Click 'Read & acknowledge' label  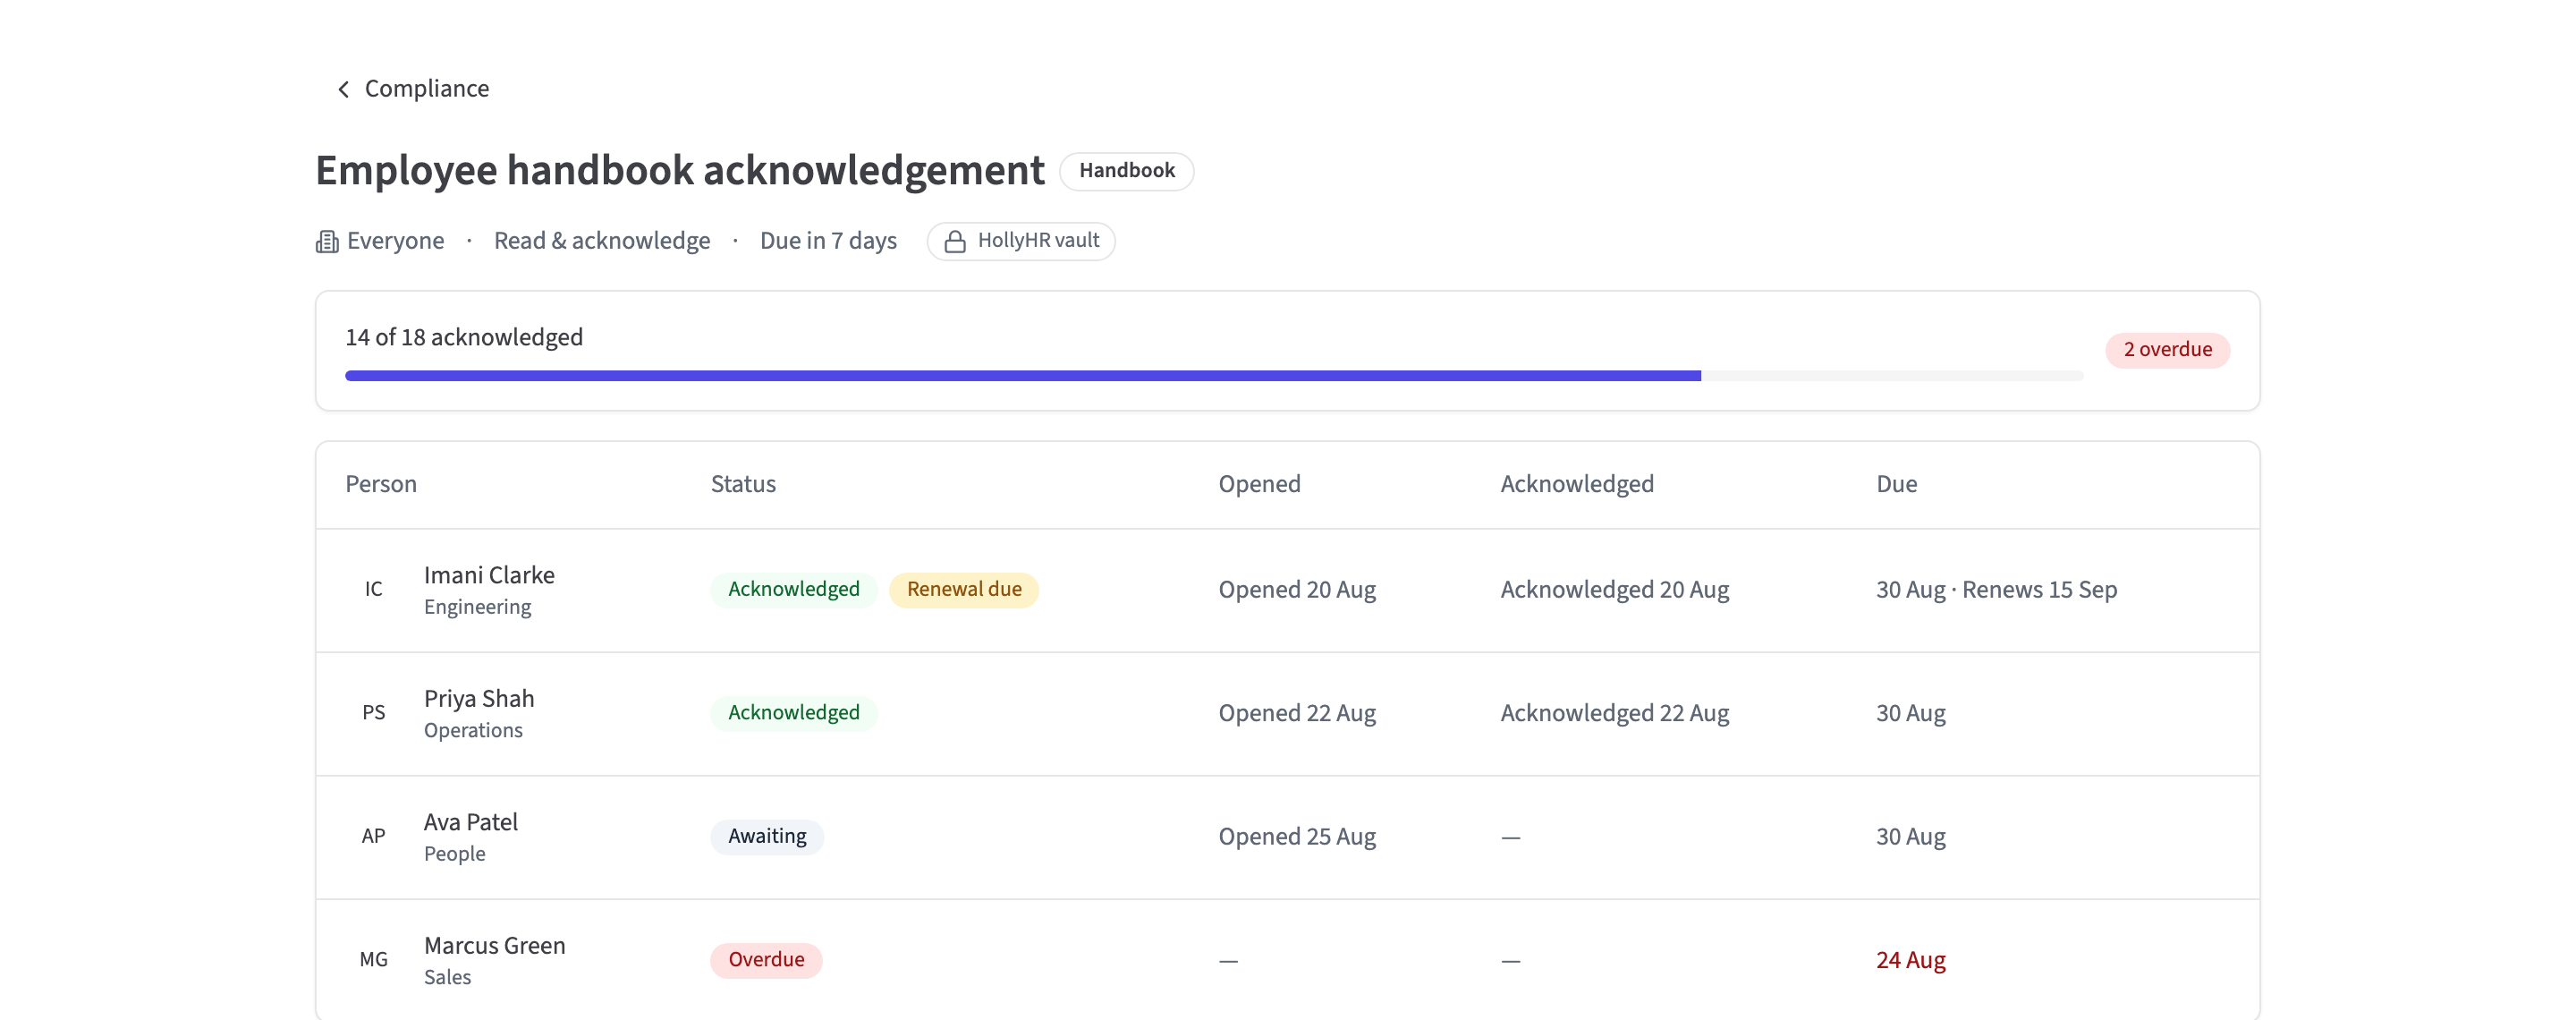coord(602,241)
